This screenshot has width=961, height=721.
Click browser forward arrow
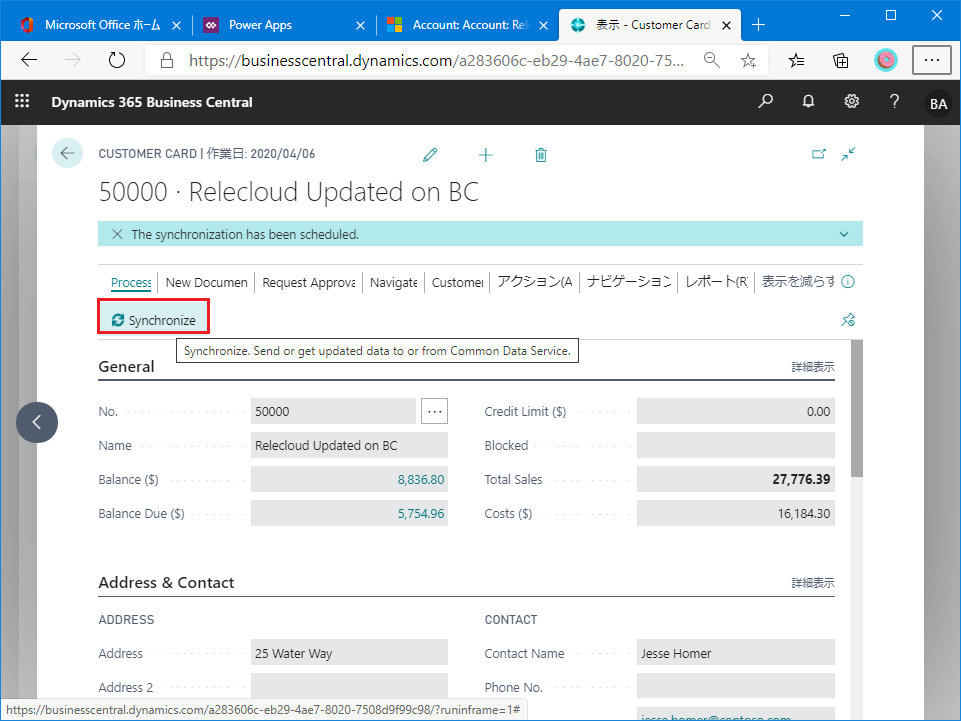pos(73,59)
